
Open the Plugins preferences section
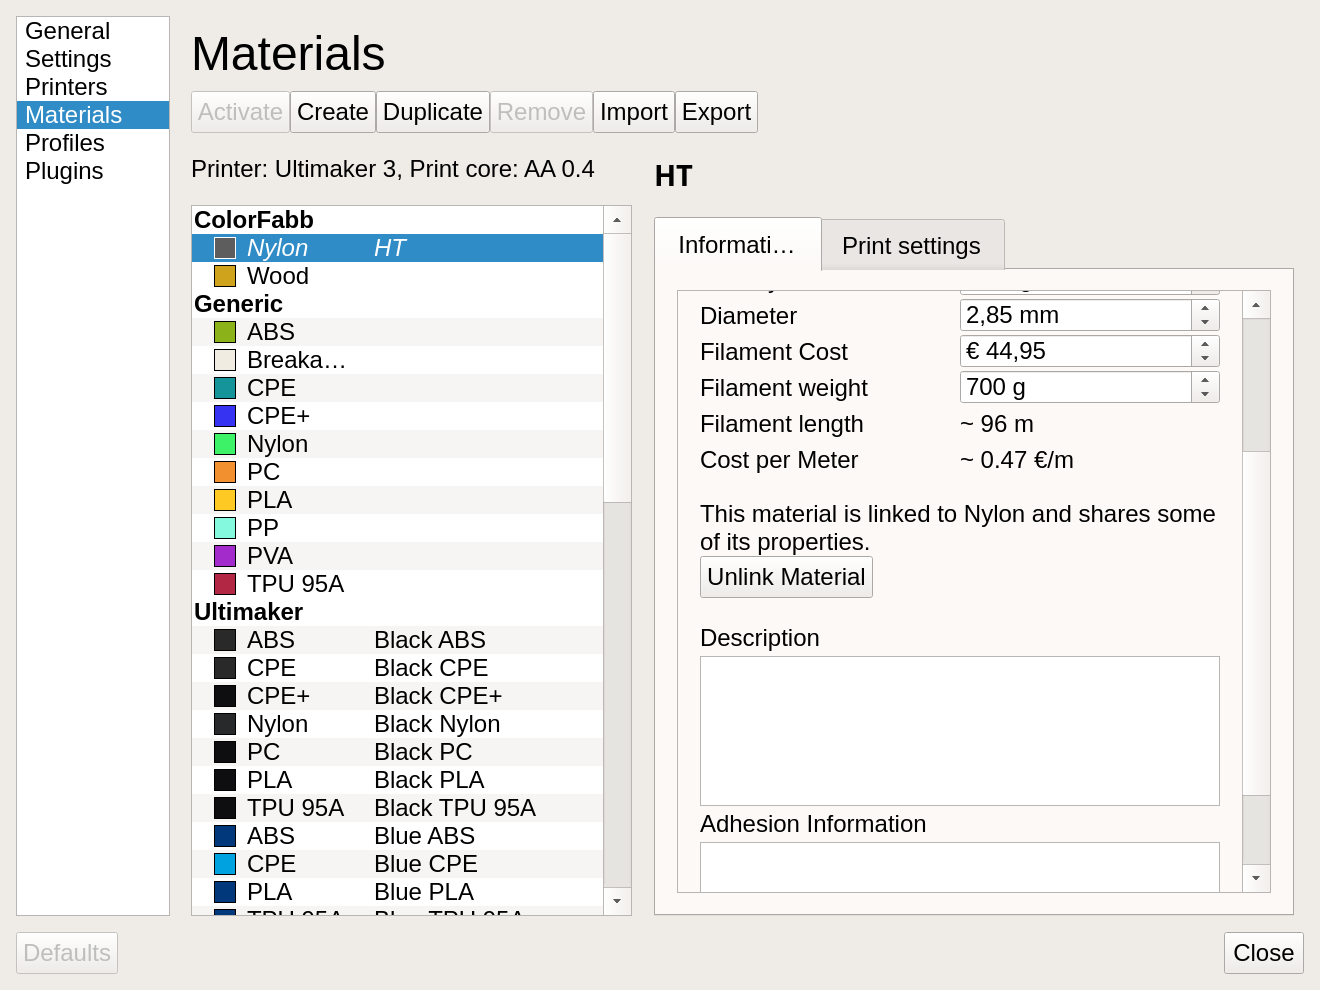[63, 171]
